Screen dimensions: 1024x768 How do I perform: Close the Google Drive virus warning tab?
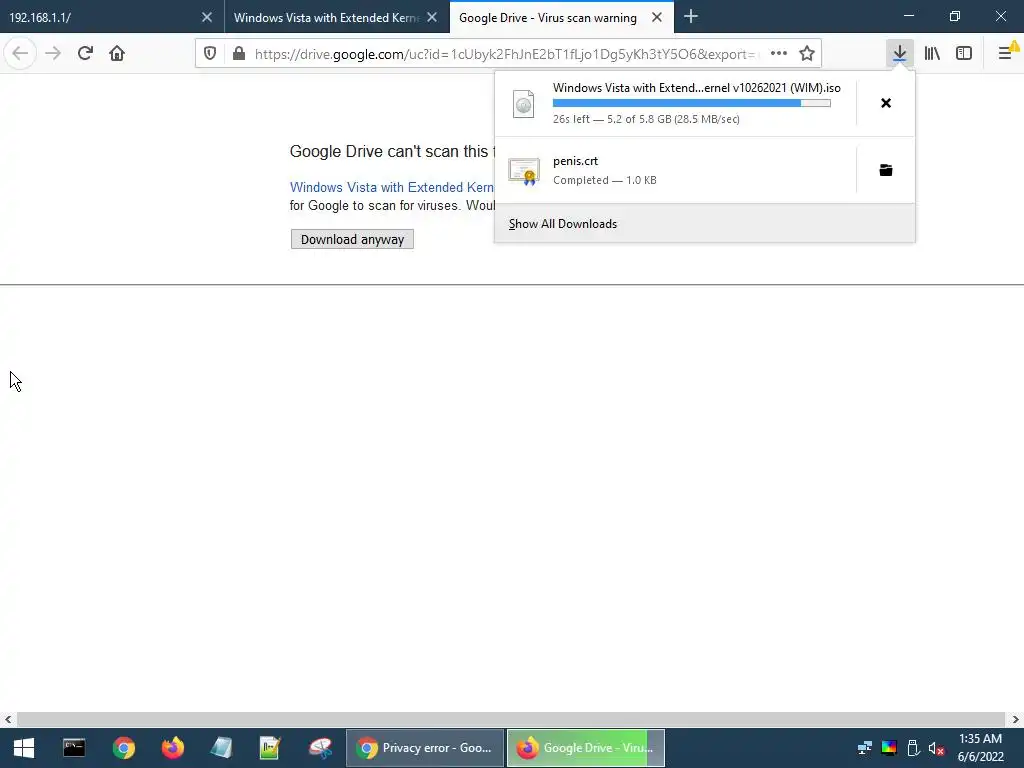657,18
